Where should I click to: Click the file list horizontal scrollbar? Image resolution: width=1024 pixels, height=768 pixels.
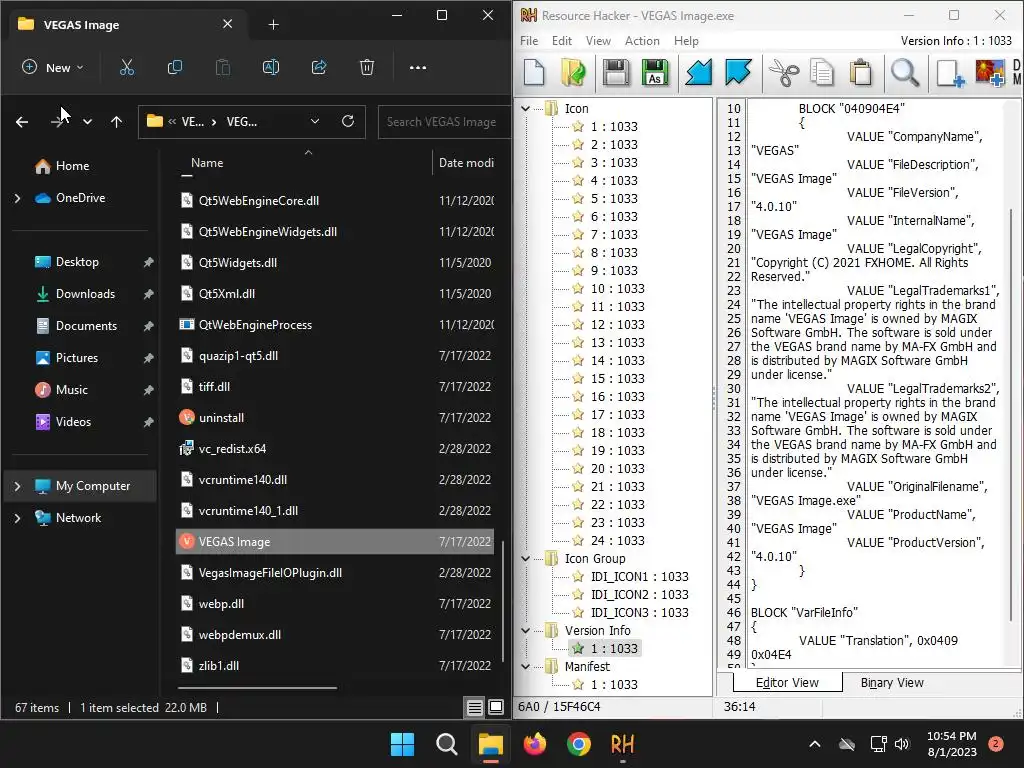tap(257, 688)
